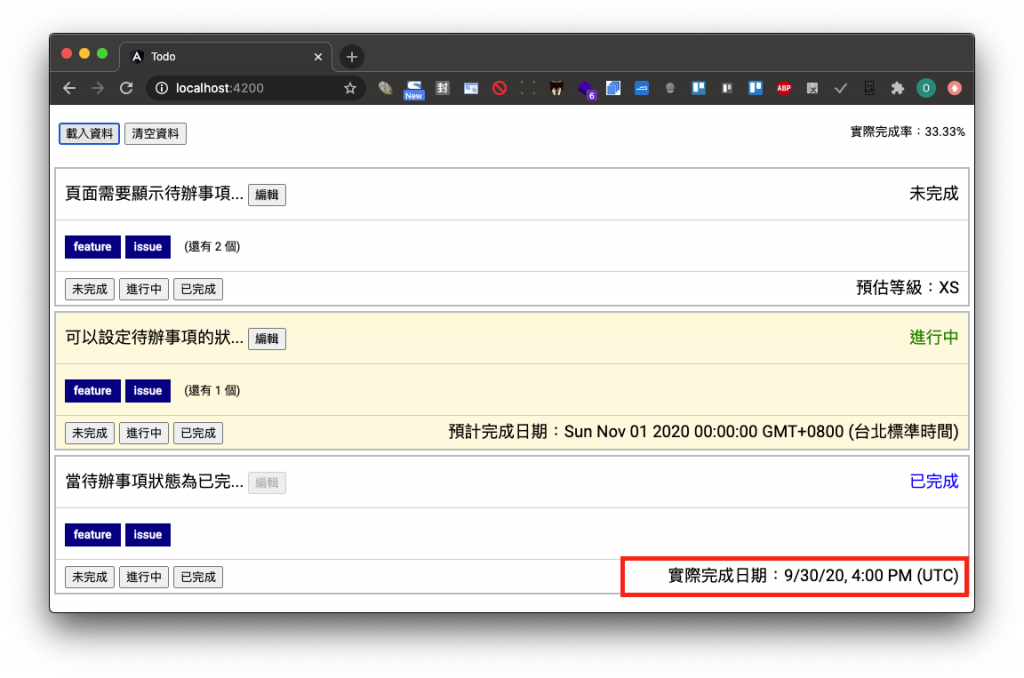This screenshot has height=678, width=1024.
Task: Click the 預估等級：XS text
Action: point(907,288)
